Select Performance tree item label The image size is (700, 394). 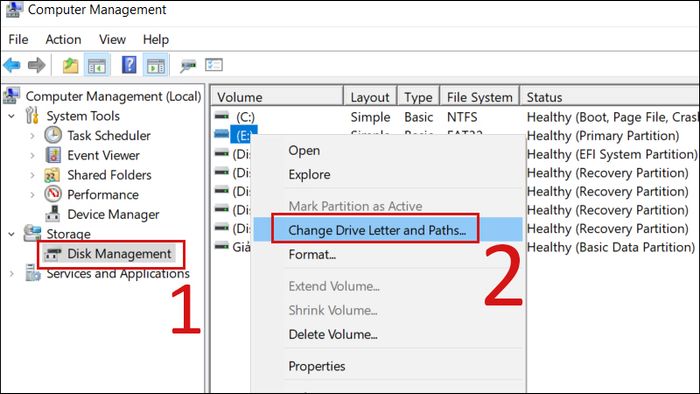click(x=103, y=195)
